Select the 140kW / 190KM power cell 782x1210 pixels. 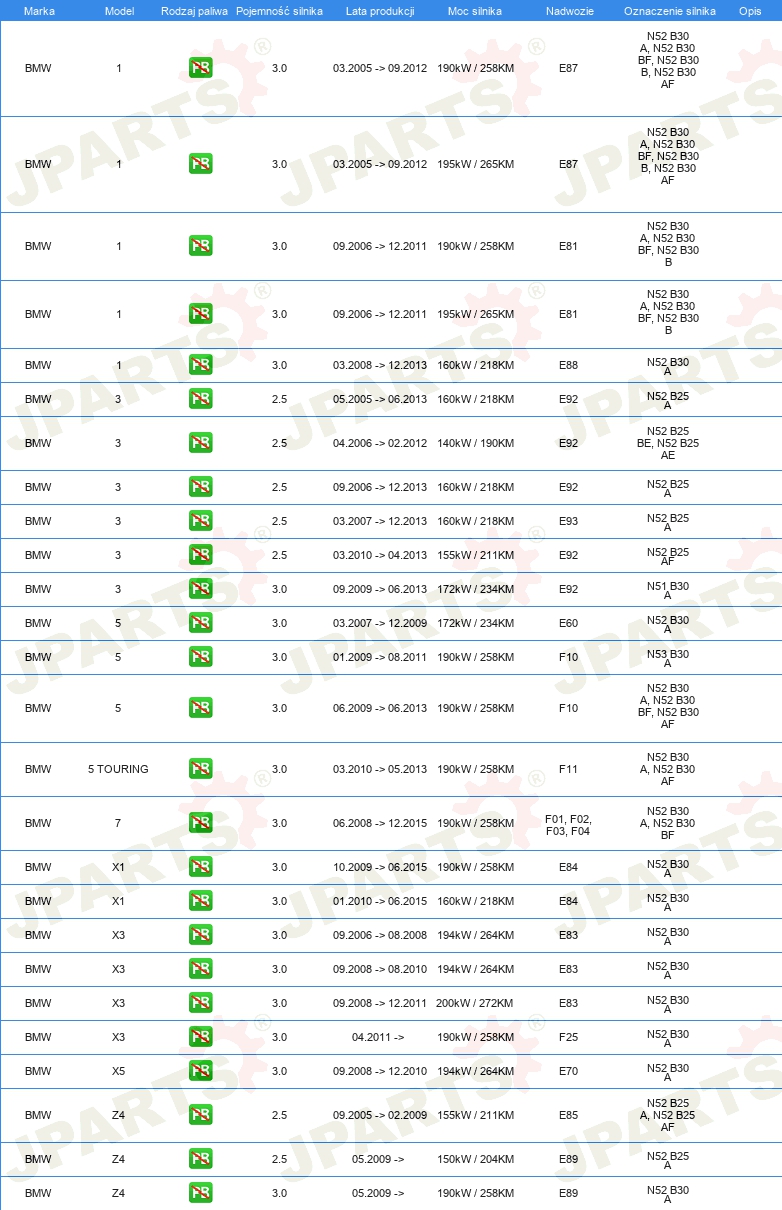click(475, 443)
